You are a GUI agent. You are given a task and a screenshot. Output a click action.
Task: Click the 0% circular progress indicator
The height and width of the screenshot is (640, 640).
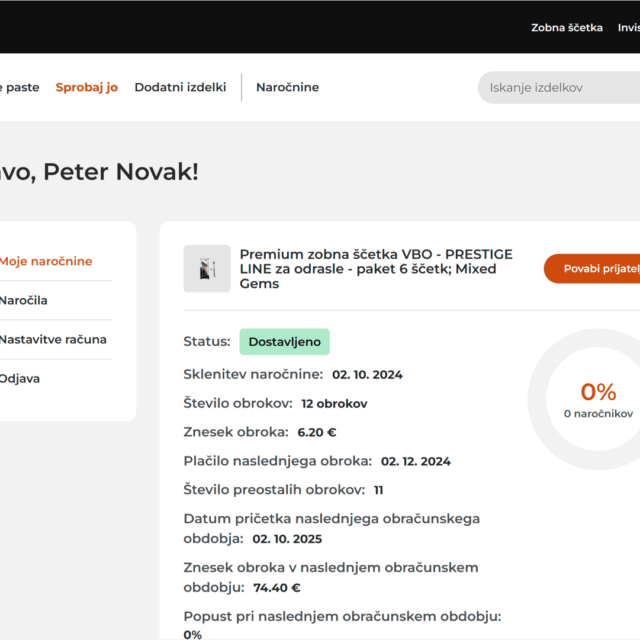point(598,391)
